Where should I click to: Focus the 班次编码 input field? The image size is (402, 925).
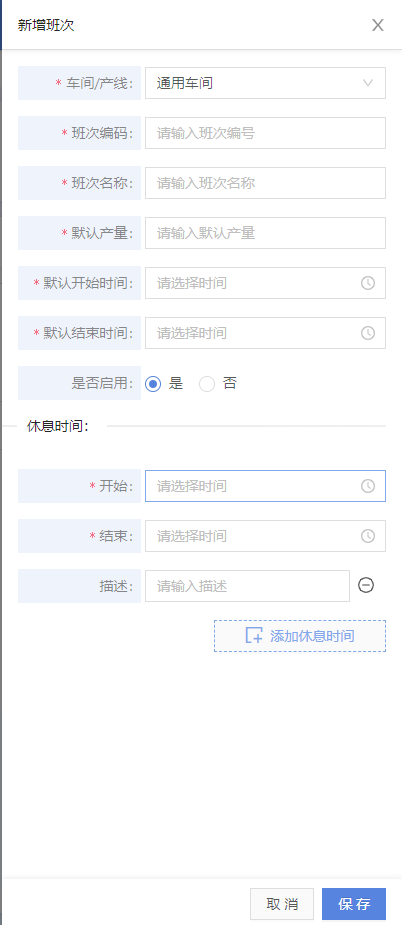click(266, 133)
